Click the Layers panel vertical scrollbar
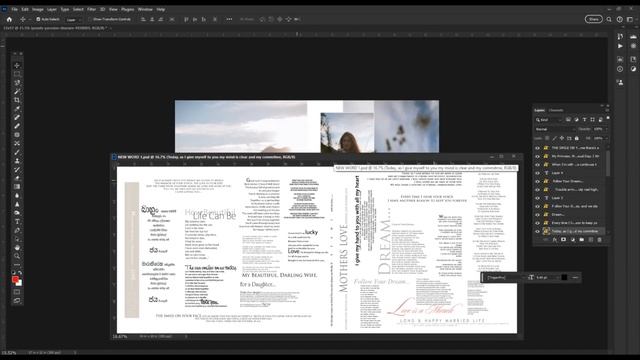 [x=608, y=163]
